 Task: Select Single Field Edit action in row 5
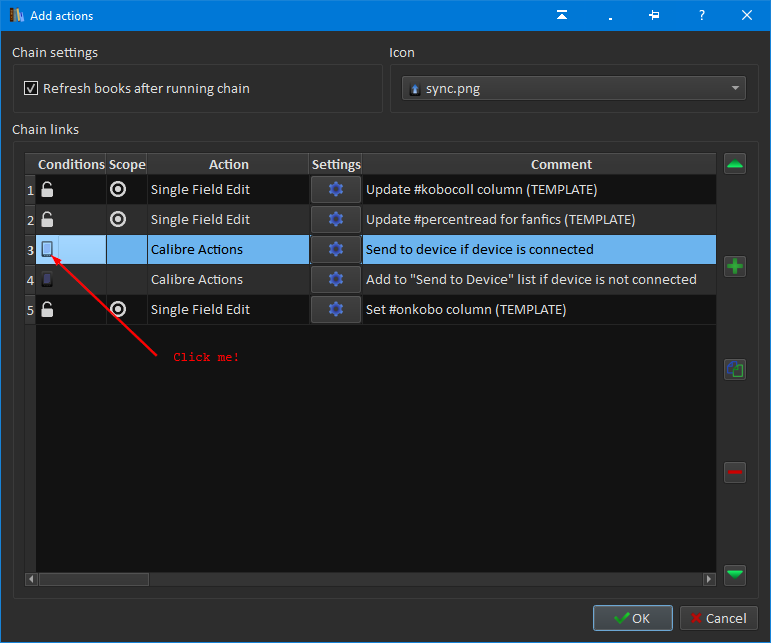[x=228, y=309]
